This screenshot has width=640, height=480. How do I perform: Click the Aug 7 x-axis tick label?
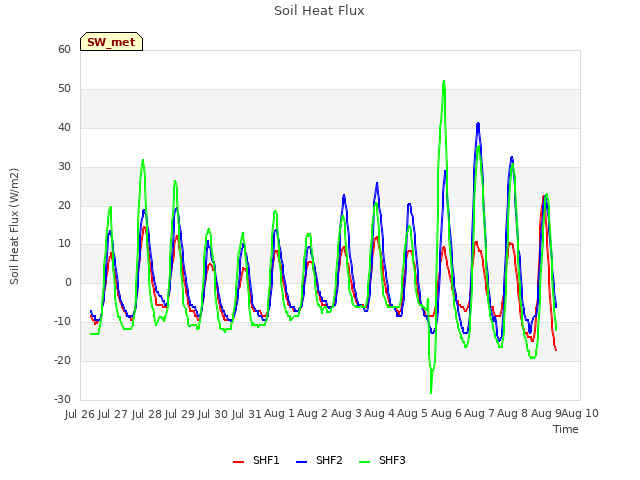tap(479, 413)
